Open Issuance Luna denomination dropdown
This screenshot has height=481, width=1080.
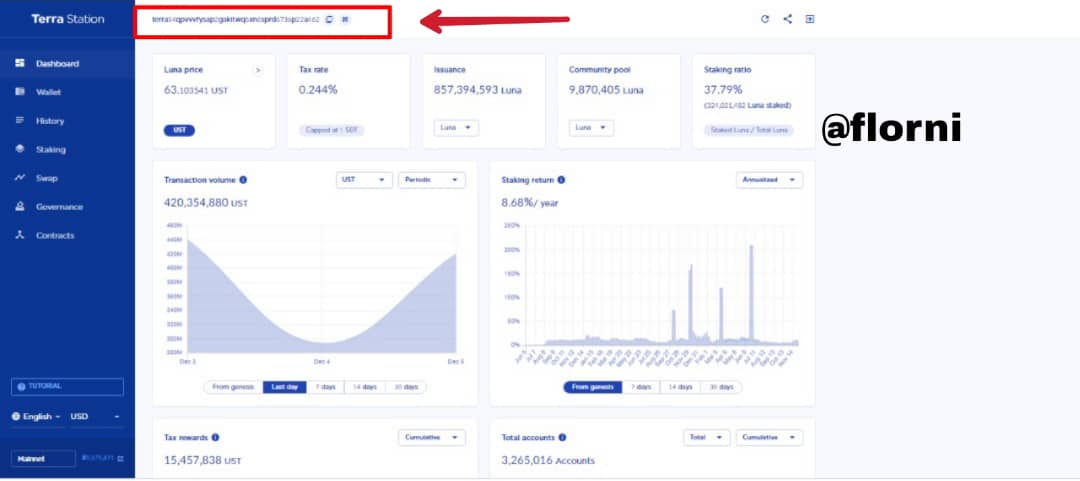456,128
